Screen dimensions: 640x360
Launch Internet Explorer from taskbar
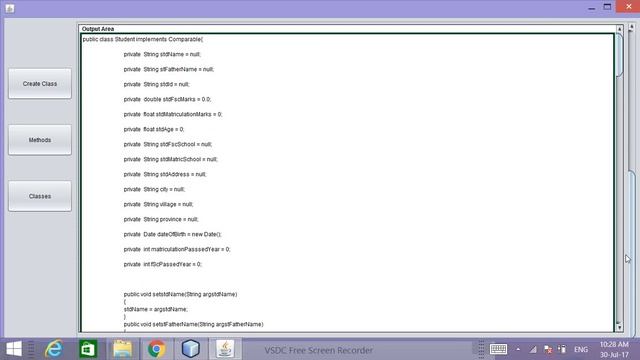pyautogui.click(x=54, y=349)
